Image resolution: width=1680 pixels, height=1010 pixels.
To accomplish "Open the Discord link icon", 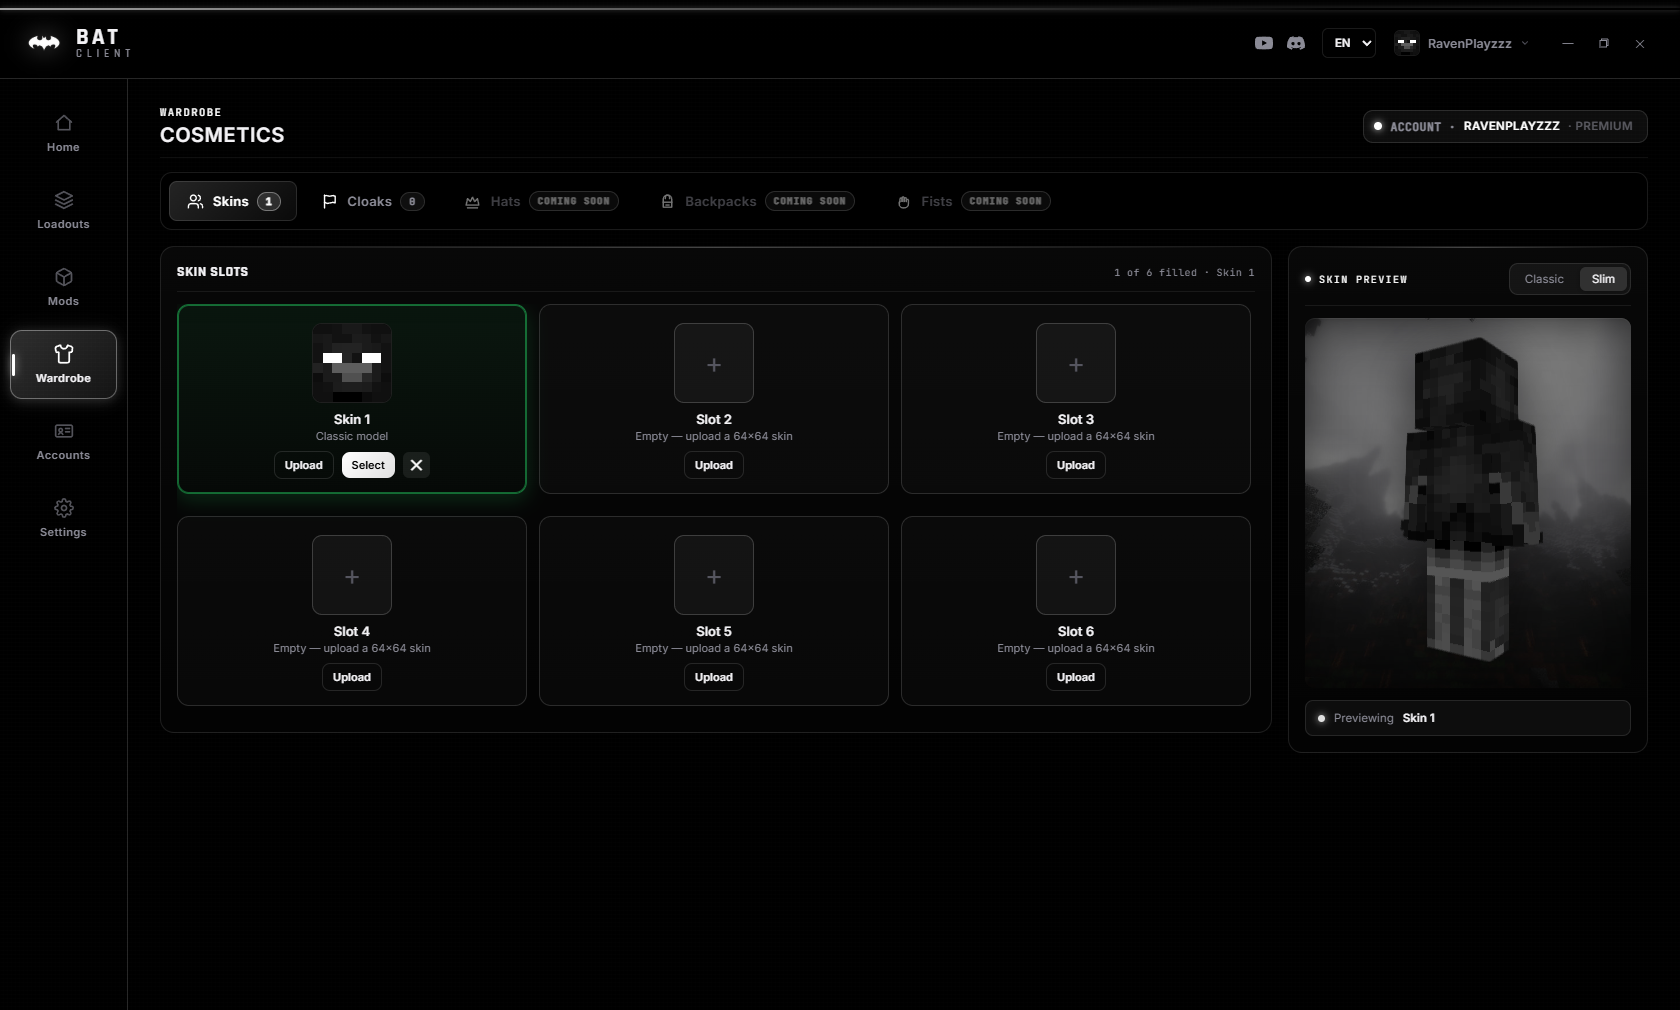I will (x=1296, y=43).
